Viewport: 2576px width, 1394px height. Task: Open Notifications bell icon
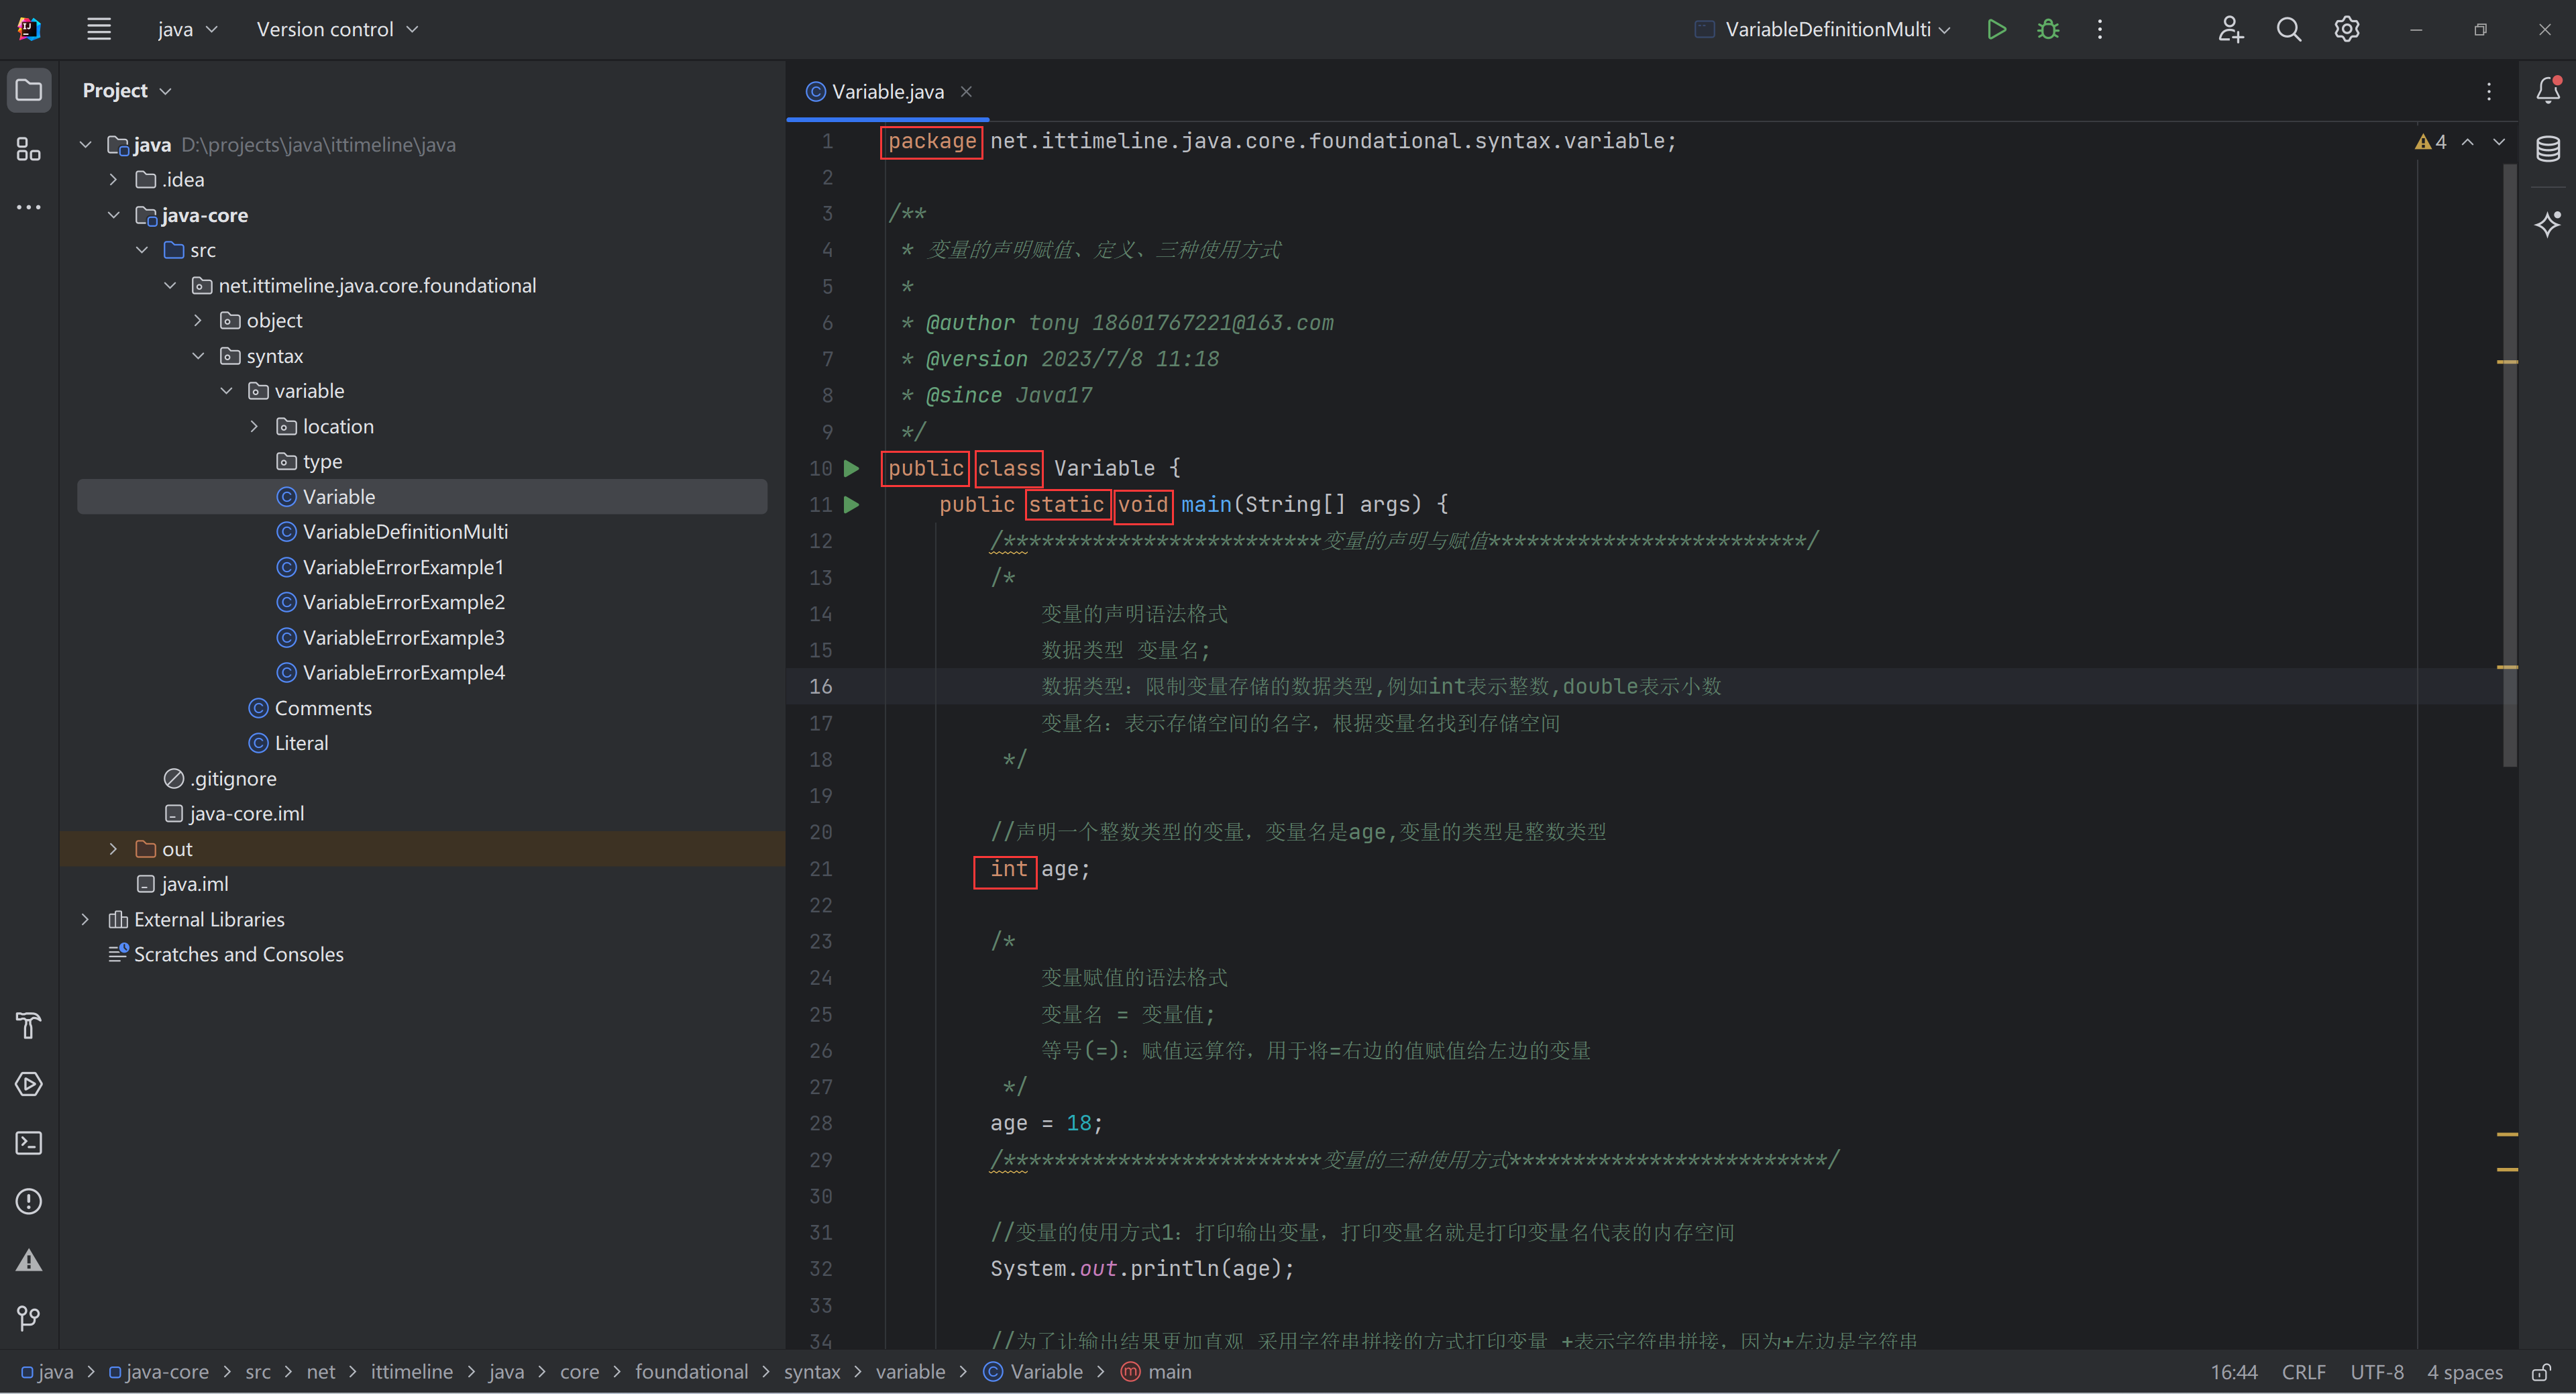[x=2548, y=90]
